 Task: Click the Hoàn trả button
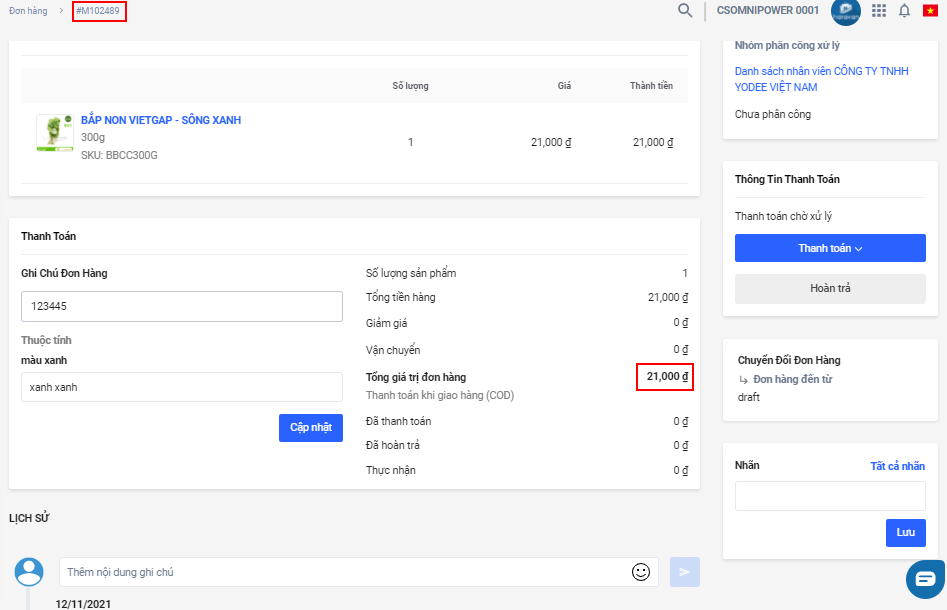pyautogui.click(x=830, y=288)
